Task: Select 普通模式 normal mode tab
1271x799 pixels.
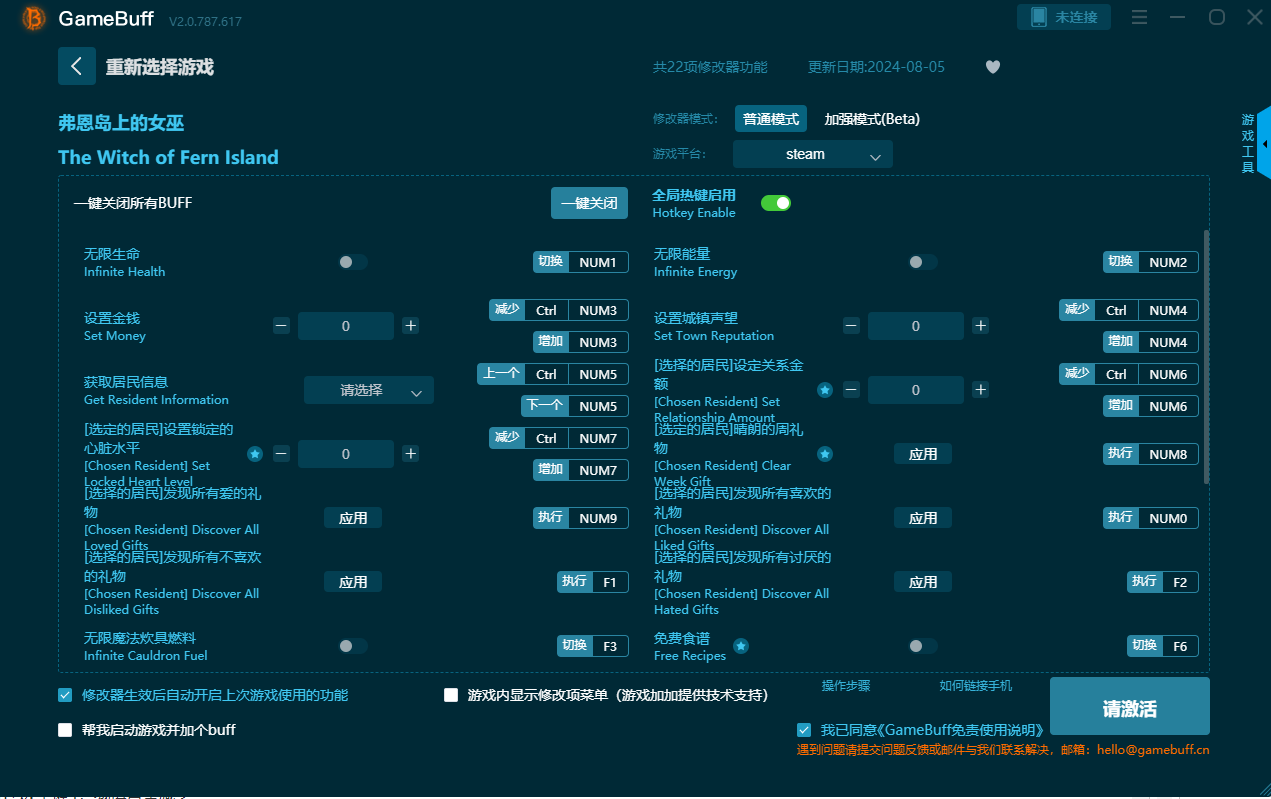Action: tap(771, 119)
